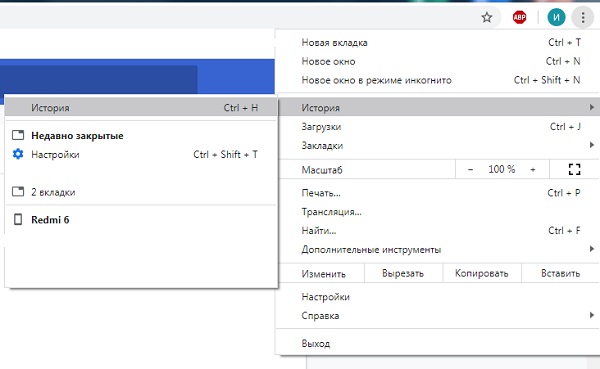The width and height of the screenshot is (600, 369).
Task: Click the Изменить label
Action: point(323,274)
